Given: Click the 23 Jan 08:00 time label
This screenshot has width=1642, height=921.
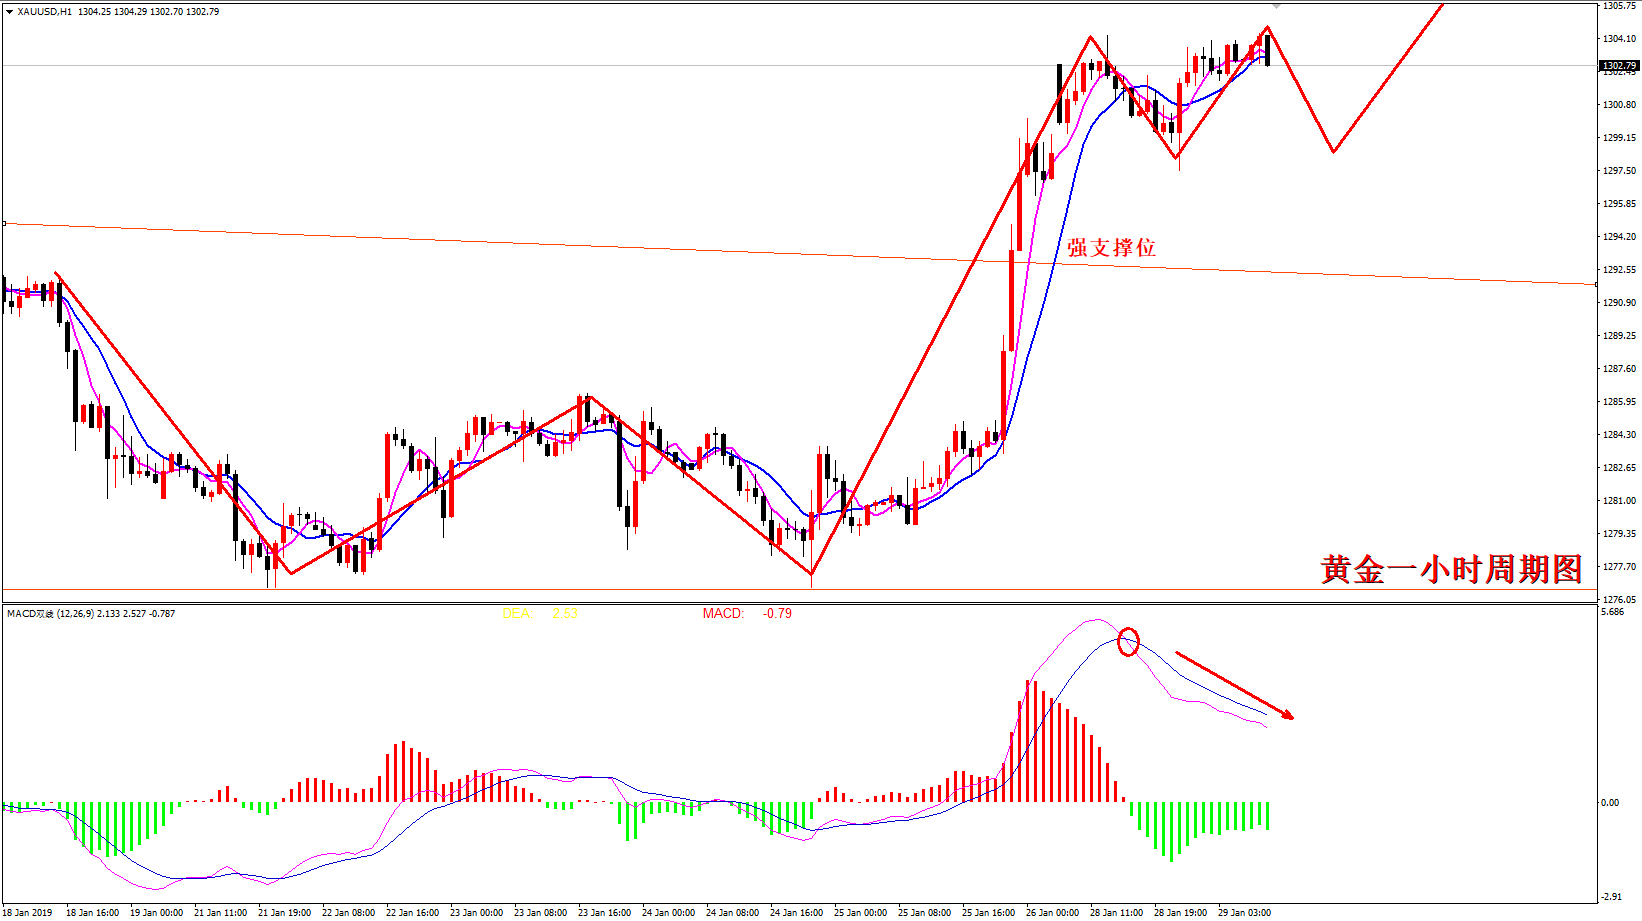Looking at the screenshot, I should coord(541,912).
